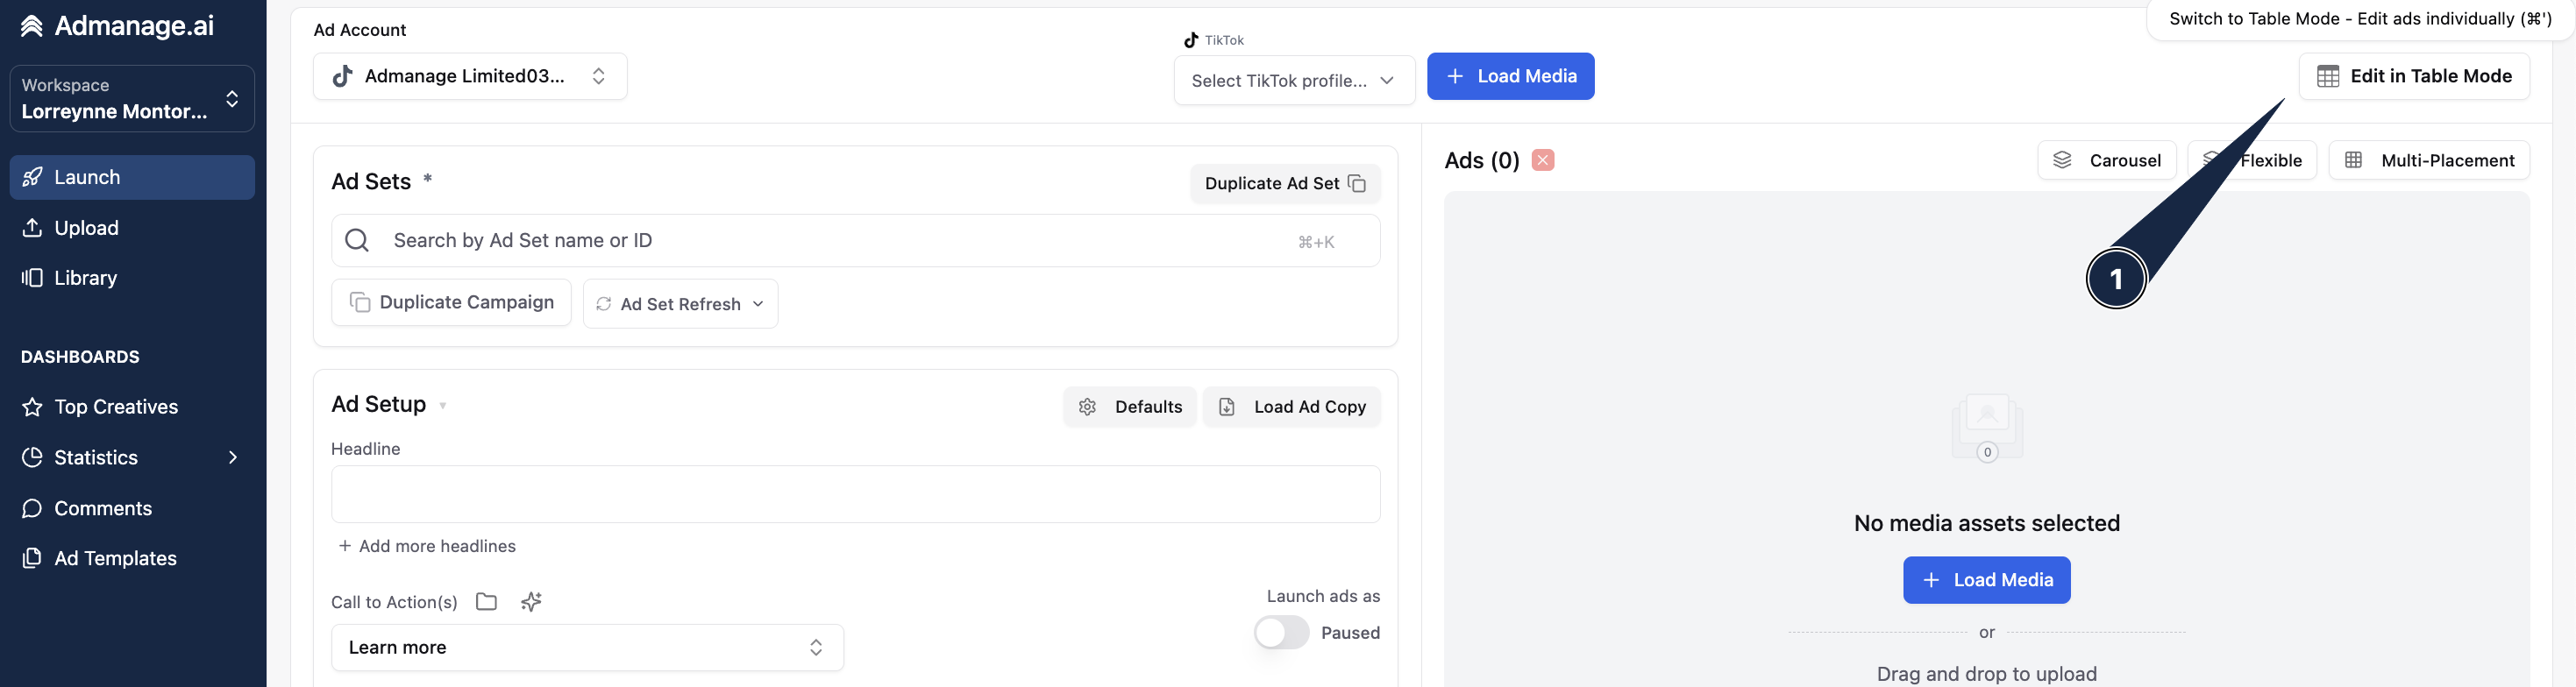Open the Comments dashboard
Screen dimensions: 2576x687
(132, 508)
